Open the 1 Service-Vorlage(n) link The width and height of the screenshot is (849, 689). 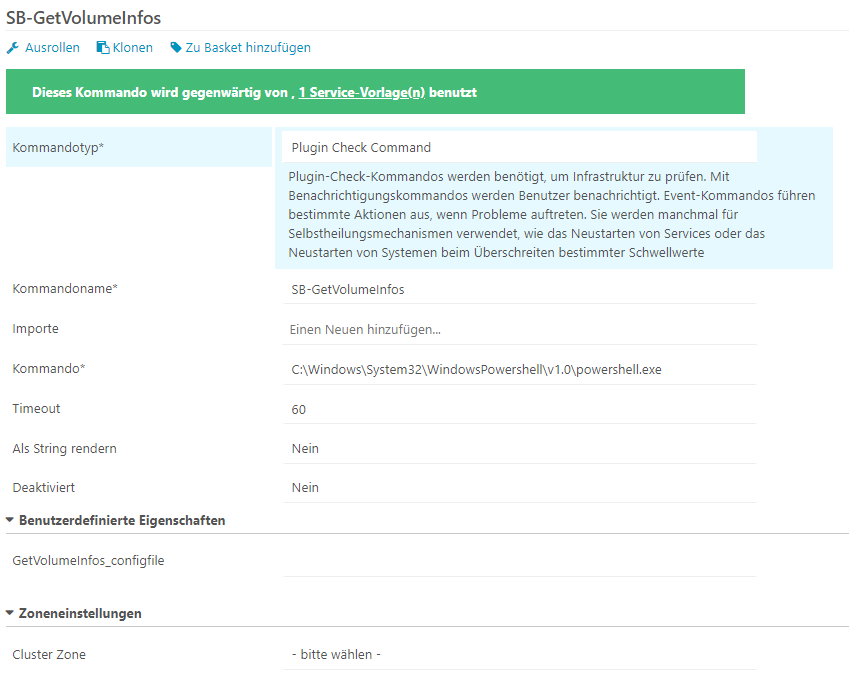tap(362, 93)
